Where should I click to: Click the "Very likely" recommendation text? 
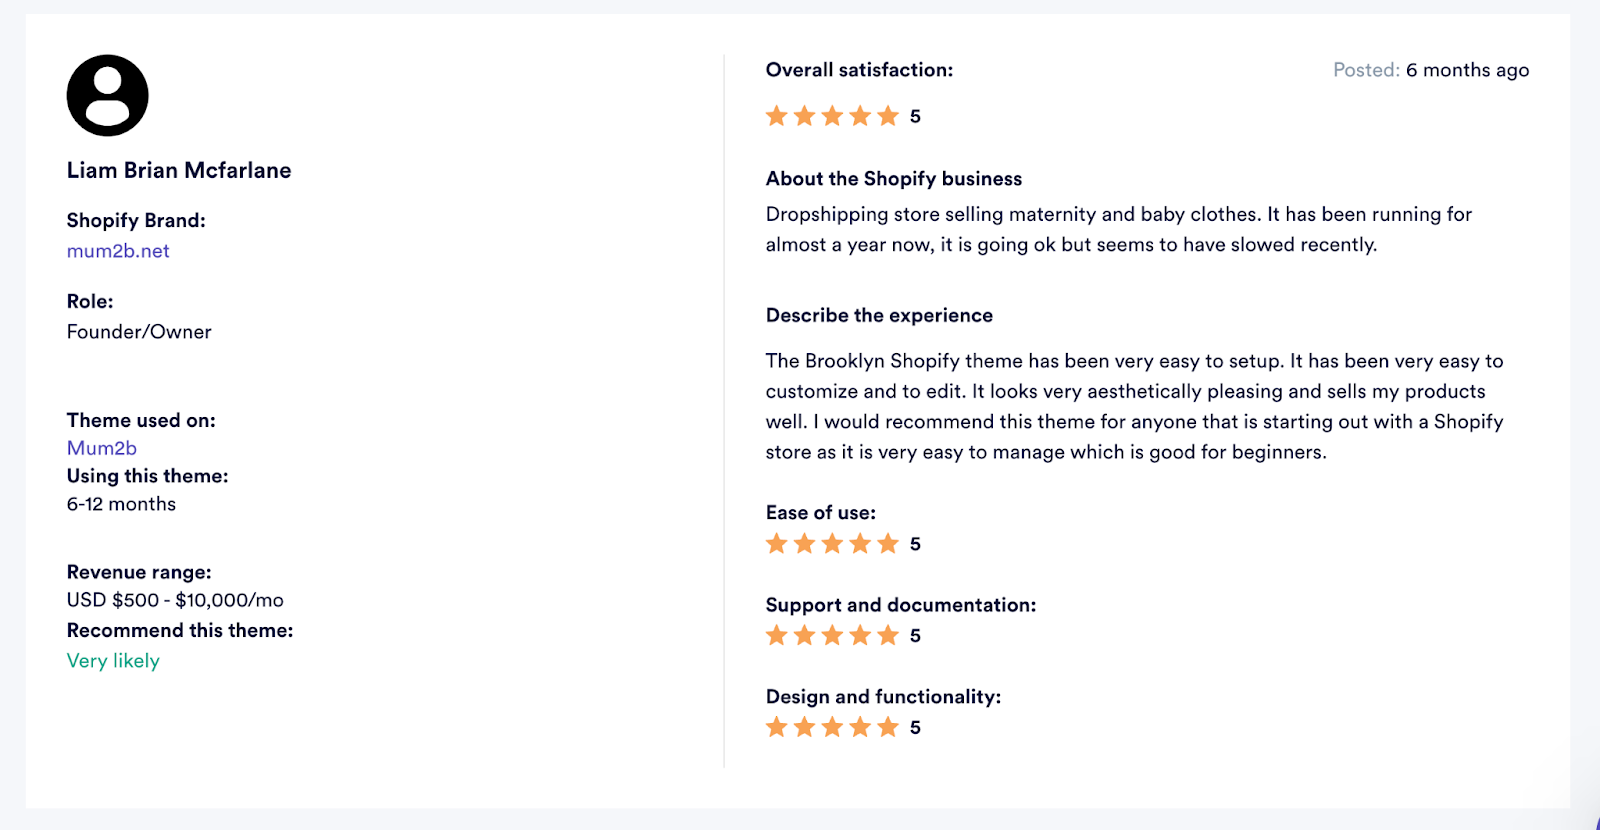pyautogui.click(x=113, y=661)
